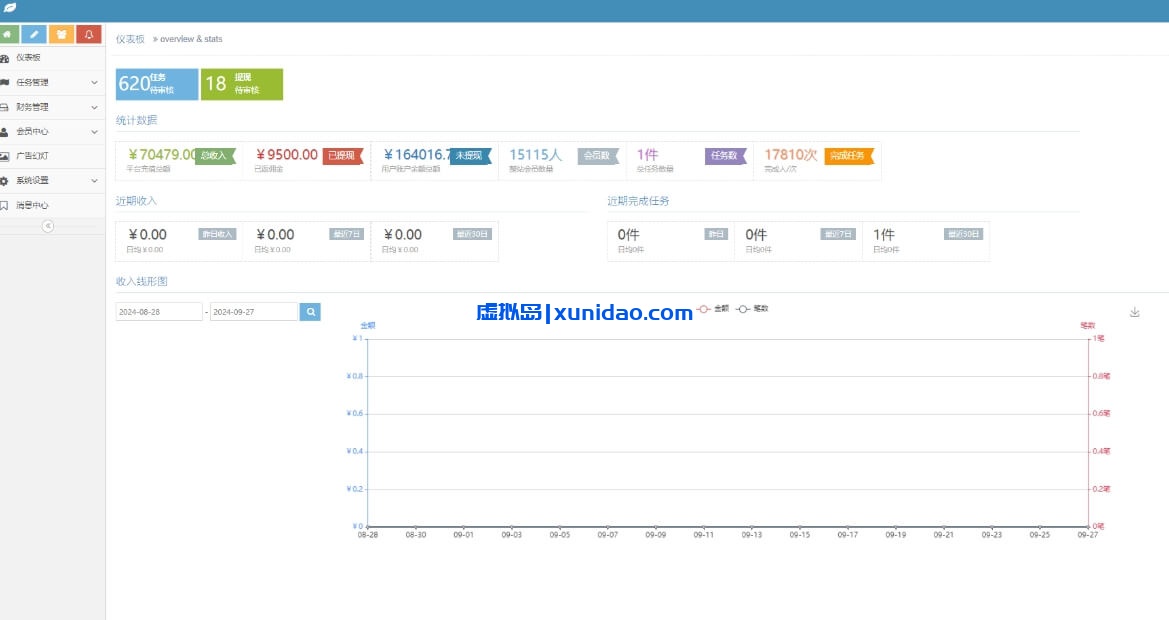This screenshot has width=1169, height=620.
Task: Open notifications via the red bell icon
Action: pos(86,33)
